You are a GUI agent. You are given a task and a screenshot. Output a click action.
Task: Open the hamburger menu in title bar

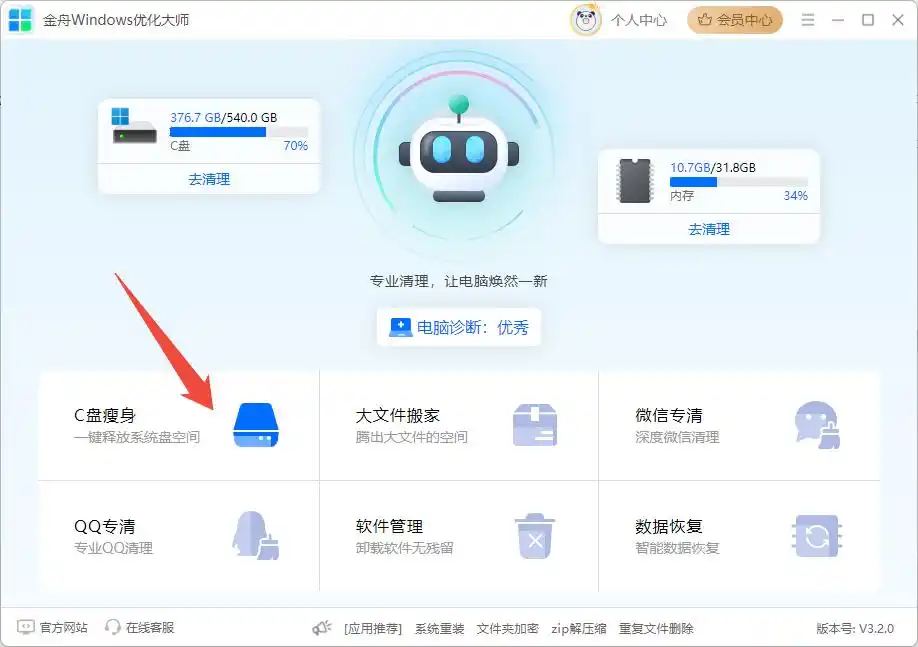point(808,19)
